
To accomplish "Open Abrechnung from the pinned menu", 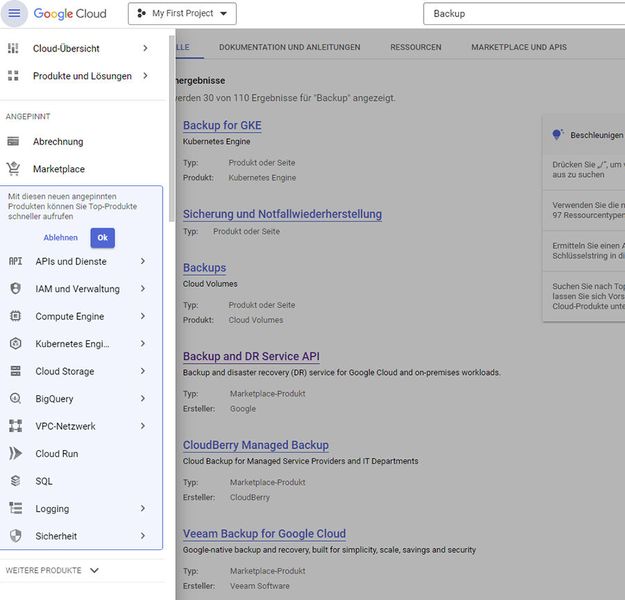I will (x=58, y=142).
